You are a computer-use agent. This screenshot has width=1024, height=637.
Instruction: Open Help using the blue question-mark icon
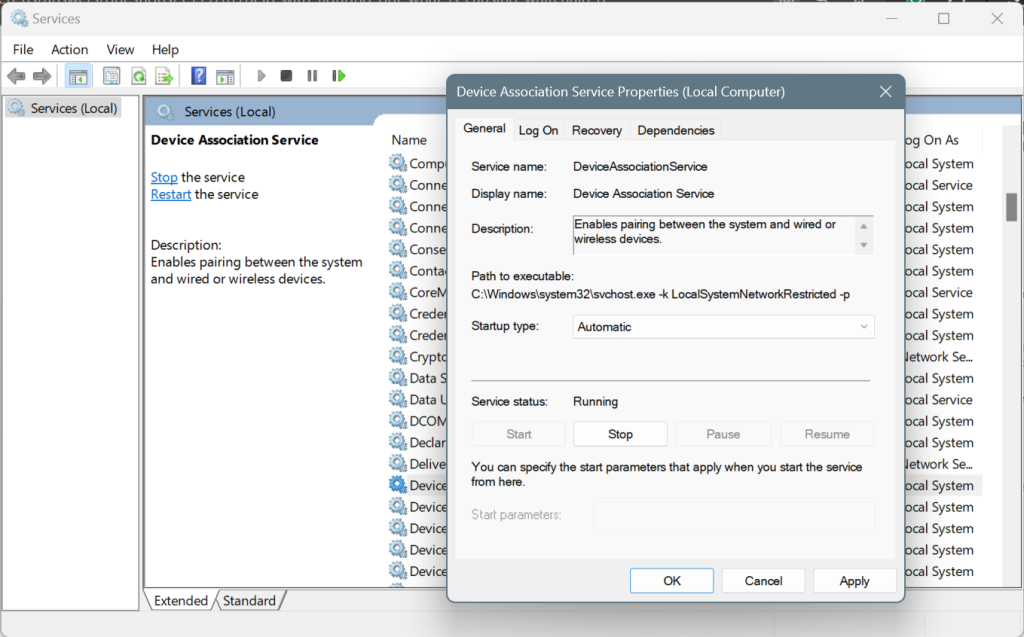[x=199, y=76]
